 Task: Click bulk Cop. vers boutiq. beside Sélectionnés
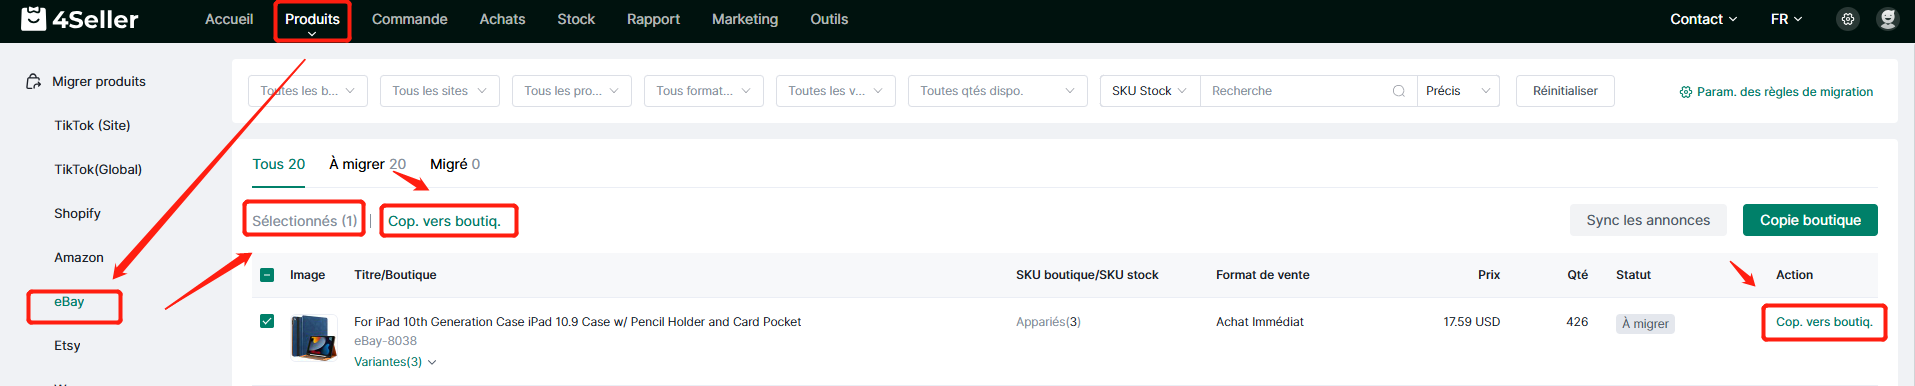pyautogui.click(x=444, y=221)
